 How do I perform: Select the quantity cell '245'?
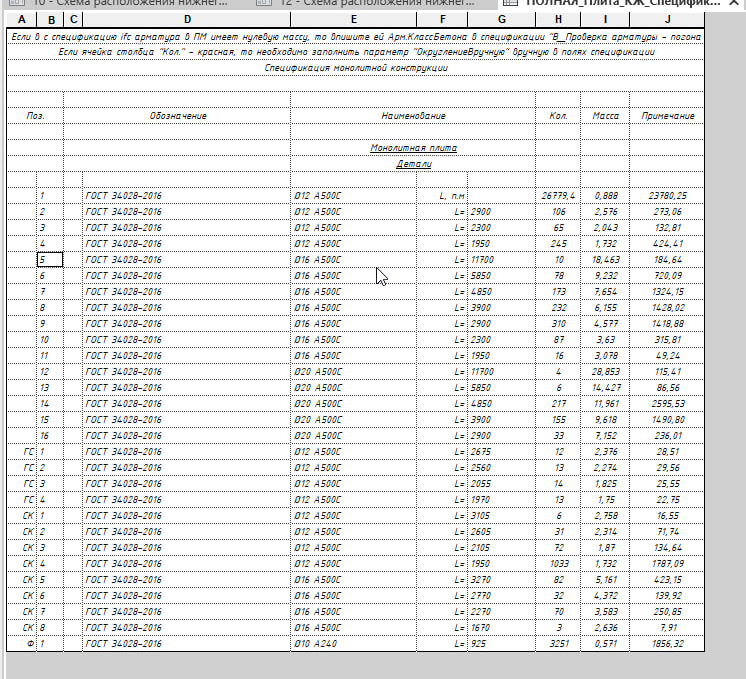[x=558, y=244]
